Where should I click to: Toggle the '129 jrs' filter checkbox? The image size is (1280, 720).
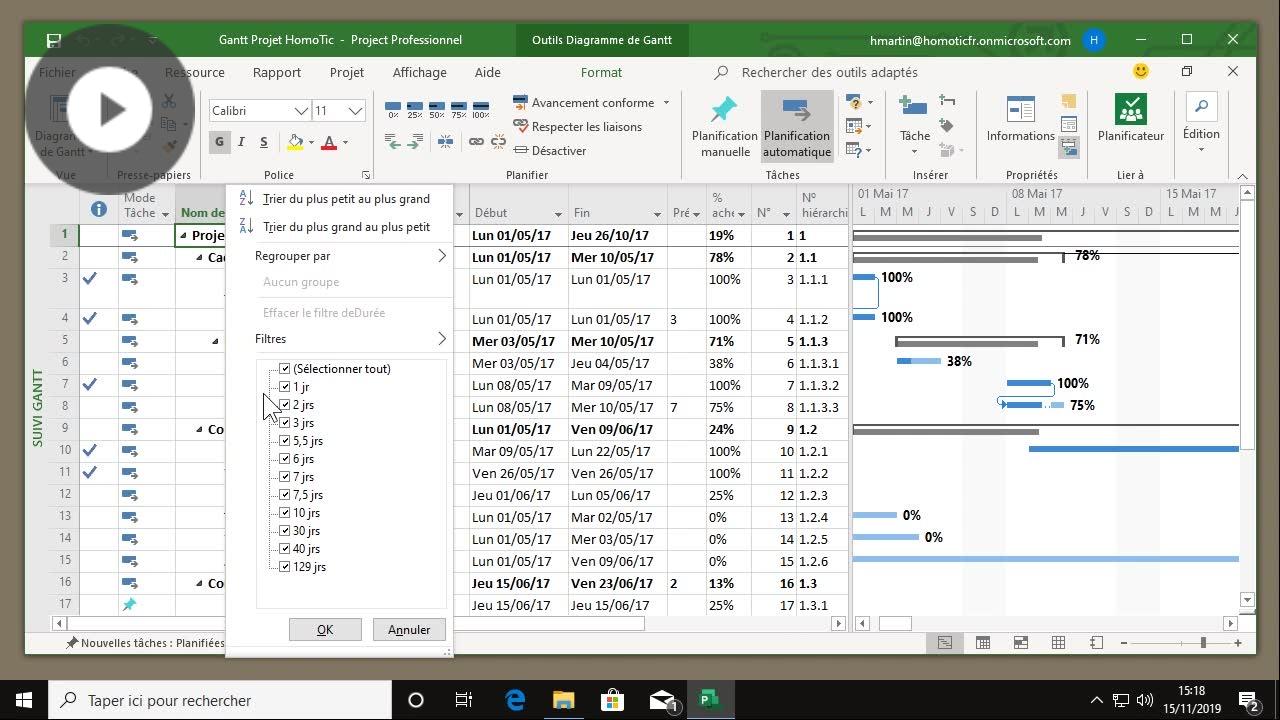[285, 567]
